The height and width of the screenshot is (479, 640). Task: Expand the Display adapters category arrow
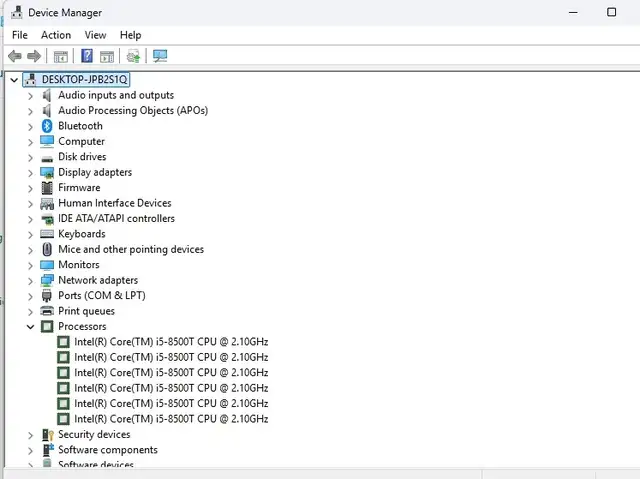[30, 173]
